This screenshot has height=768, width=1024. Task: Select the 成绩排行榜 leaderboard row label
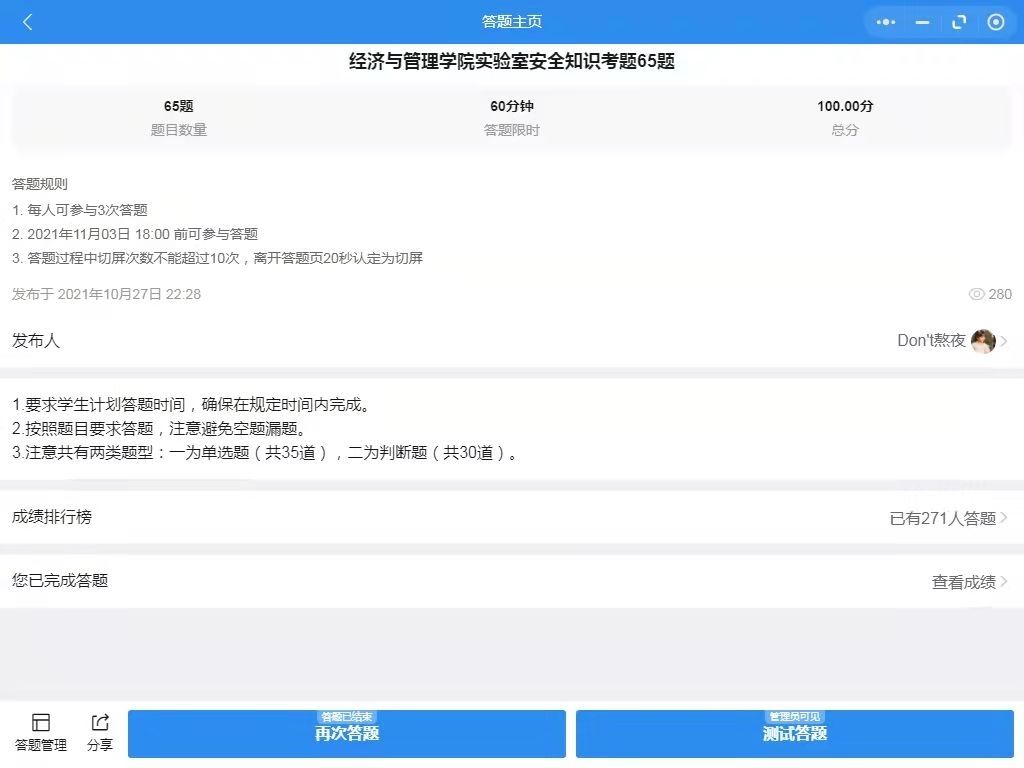click(x=52, y=517)
